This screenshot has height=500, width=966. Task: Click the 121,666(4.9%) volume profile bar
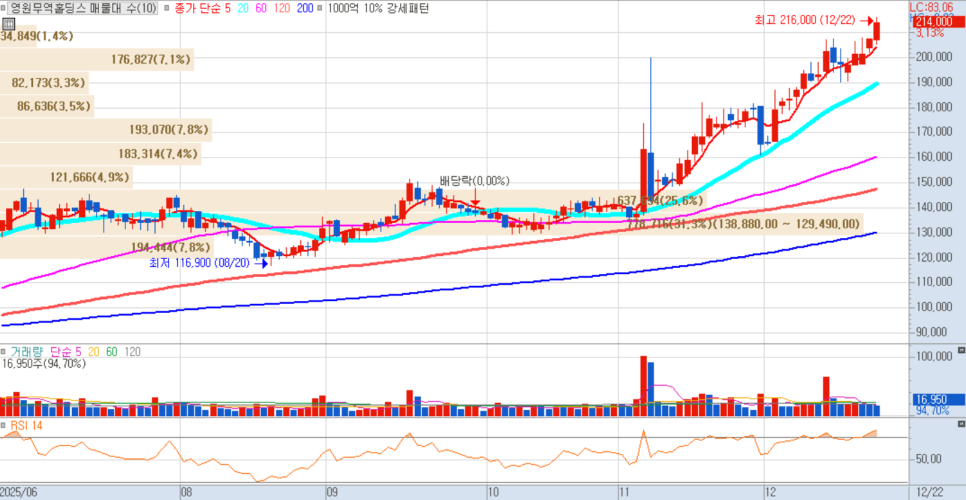67,177
